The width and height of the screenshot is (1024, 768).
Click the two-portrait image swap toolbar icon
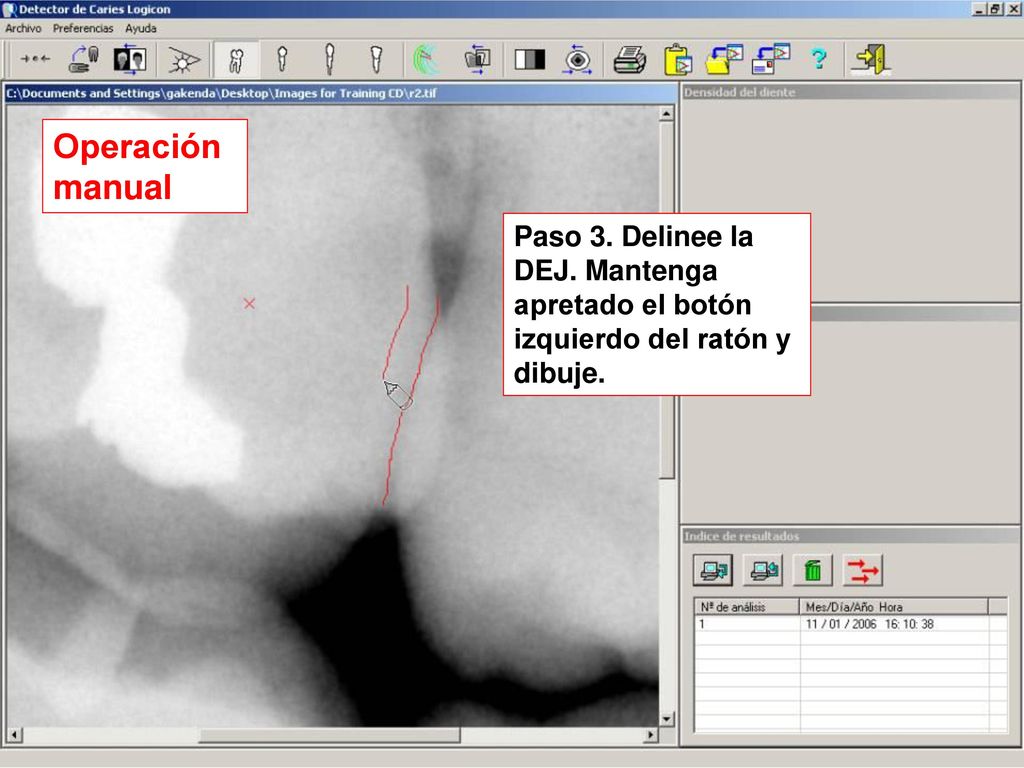[129, 59]
